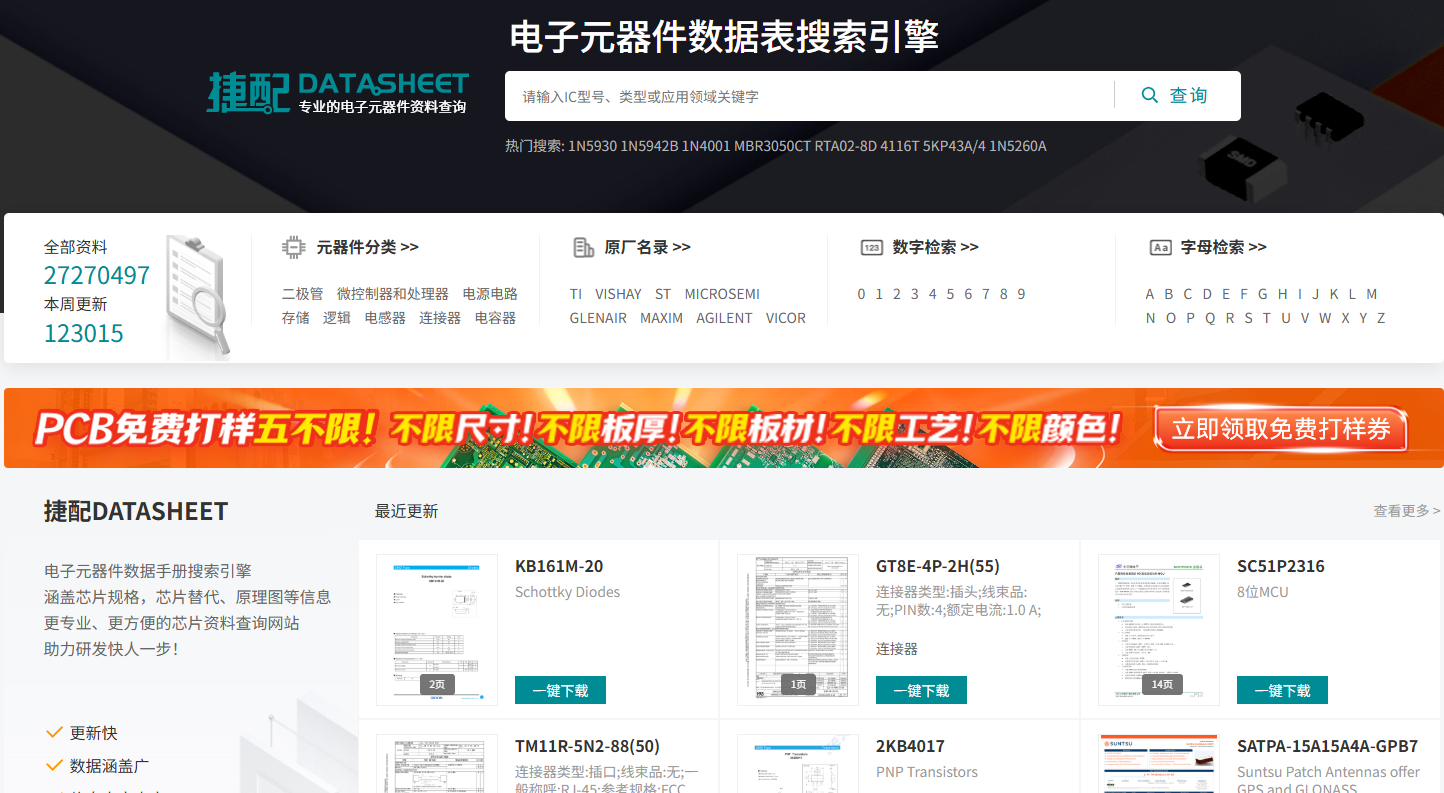
Task: Focus the IC型号 search input field
Action: [810, 96]
